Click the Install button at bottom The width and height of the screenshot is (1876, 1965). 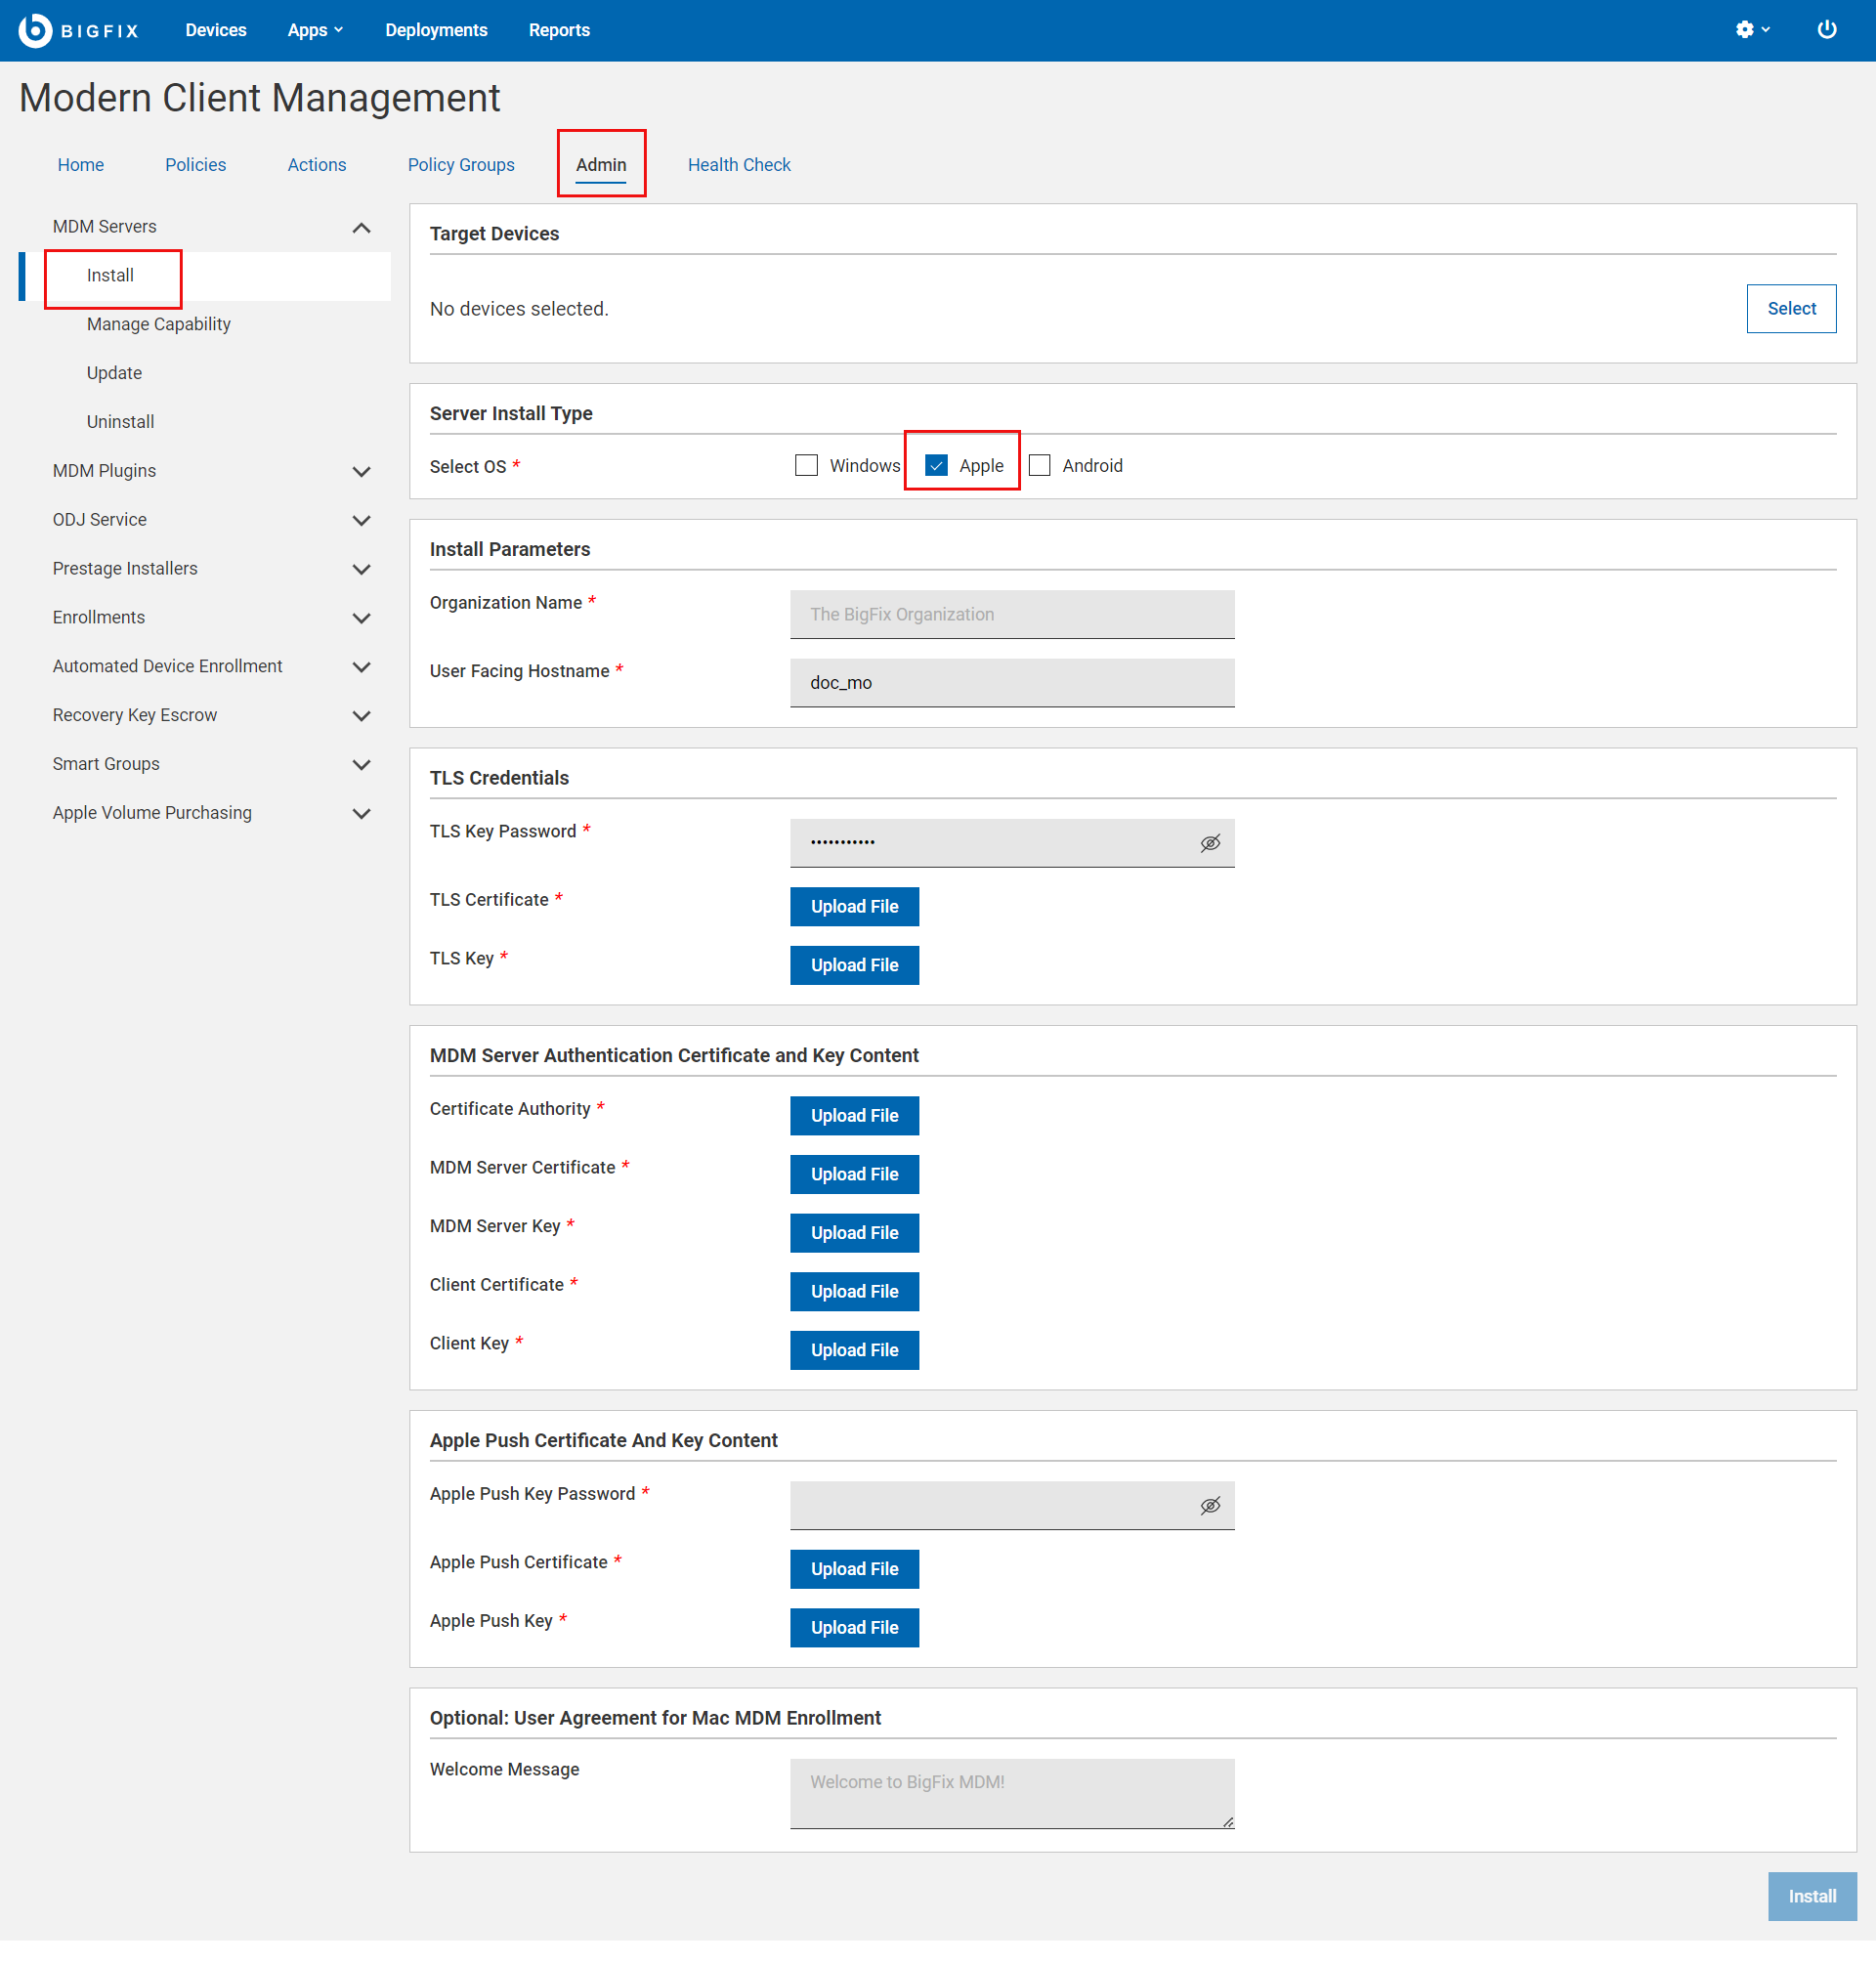(1812, 1896)
